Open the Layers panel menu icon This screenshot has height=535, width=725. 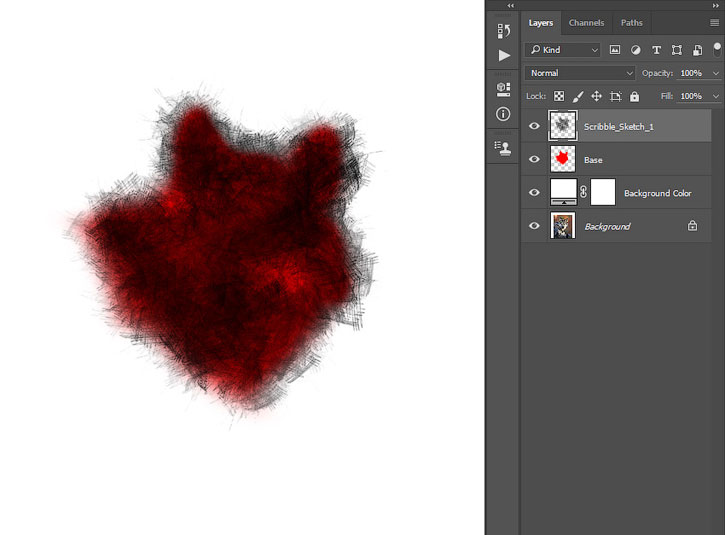[x=714, y=23]
